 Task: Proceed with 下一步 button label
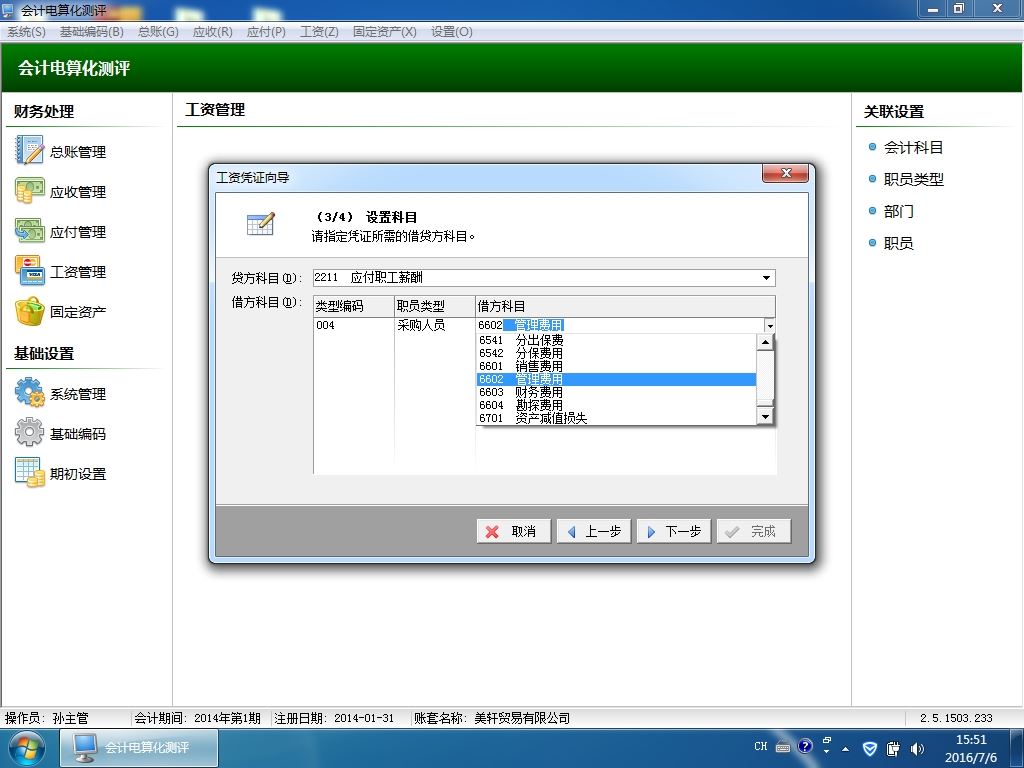pyautogui.click(x=683, y=532)
